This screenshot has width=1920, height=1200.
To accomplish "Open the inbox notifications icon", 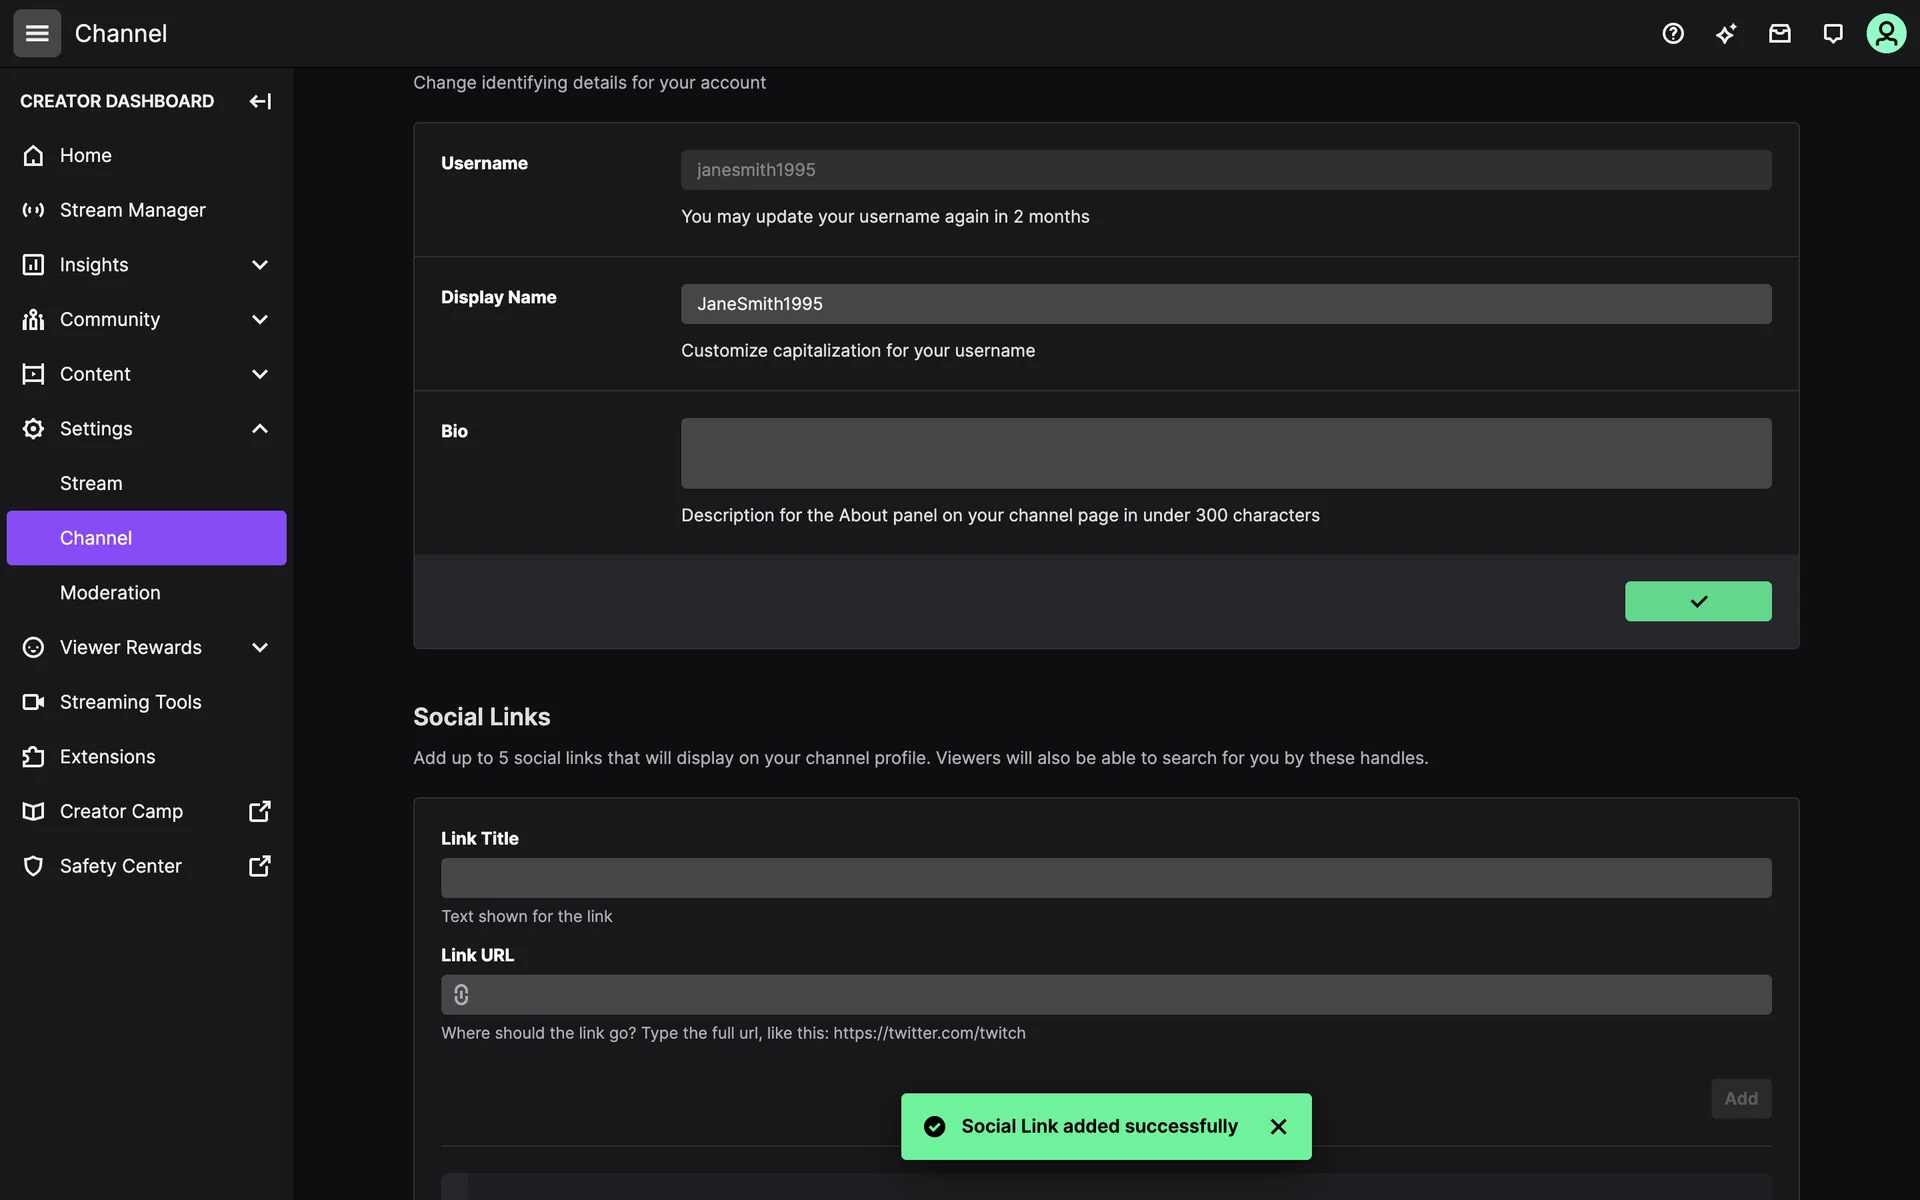I will tap(1780, 34).
